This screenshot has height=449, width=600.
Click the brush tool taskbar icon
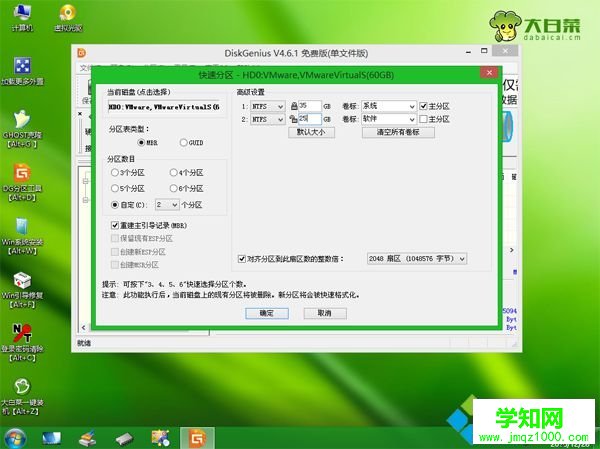(x=87, y=439)
